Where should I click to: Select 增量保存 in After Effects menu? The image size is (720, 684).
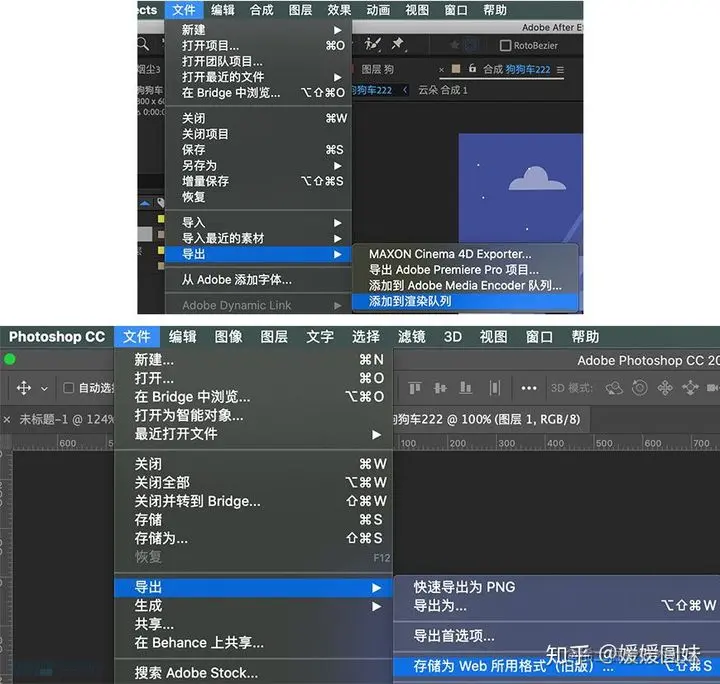(258, 181)
